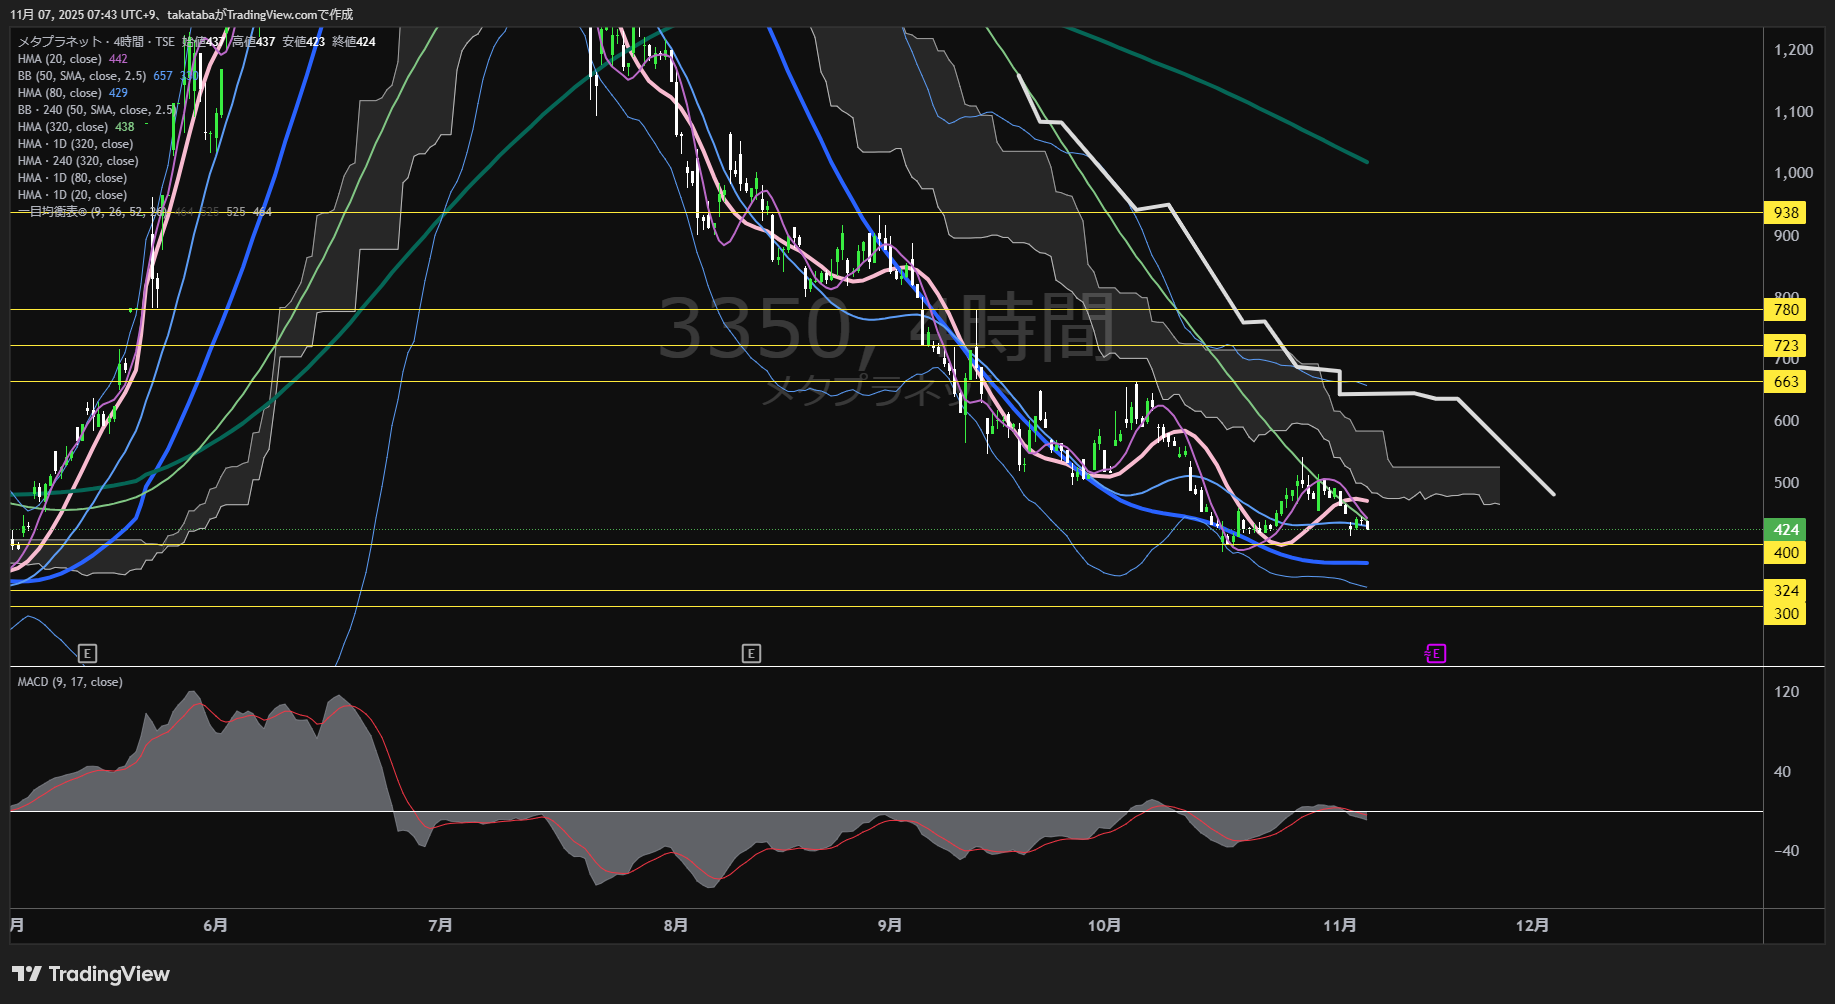Click the メタプラネット symbol title

pyautogui.click(x=60, y=42)
